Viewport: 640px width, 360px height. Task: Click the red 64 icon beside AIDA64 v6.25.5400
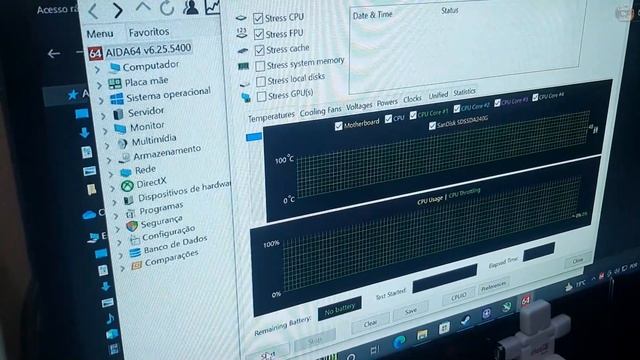click(95, 53)
